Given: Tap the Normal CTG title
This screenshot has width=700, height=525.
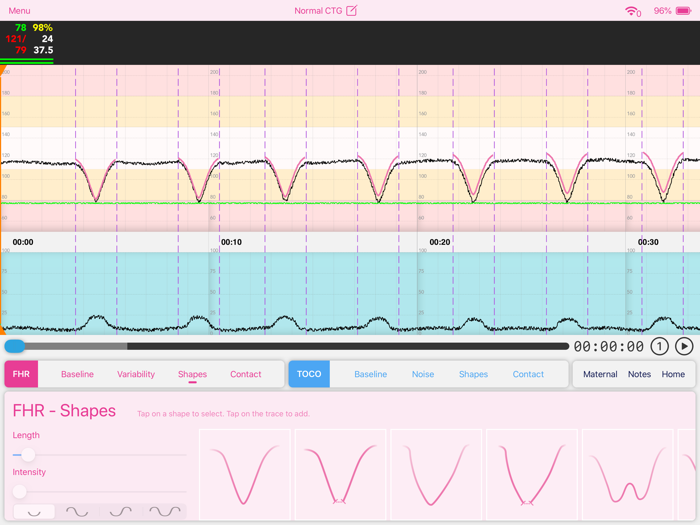Looking at the screenshot, I should pos(318,10).
